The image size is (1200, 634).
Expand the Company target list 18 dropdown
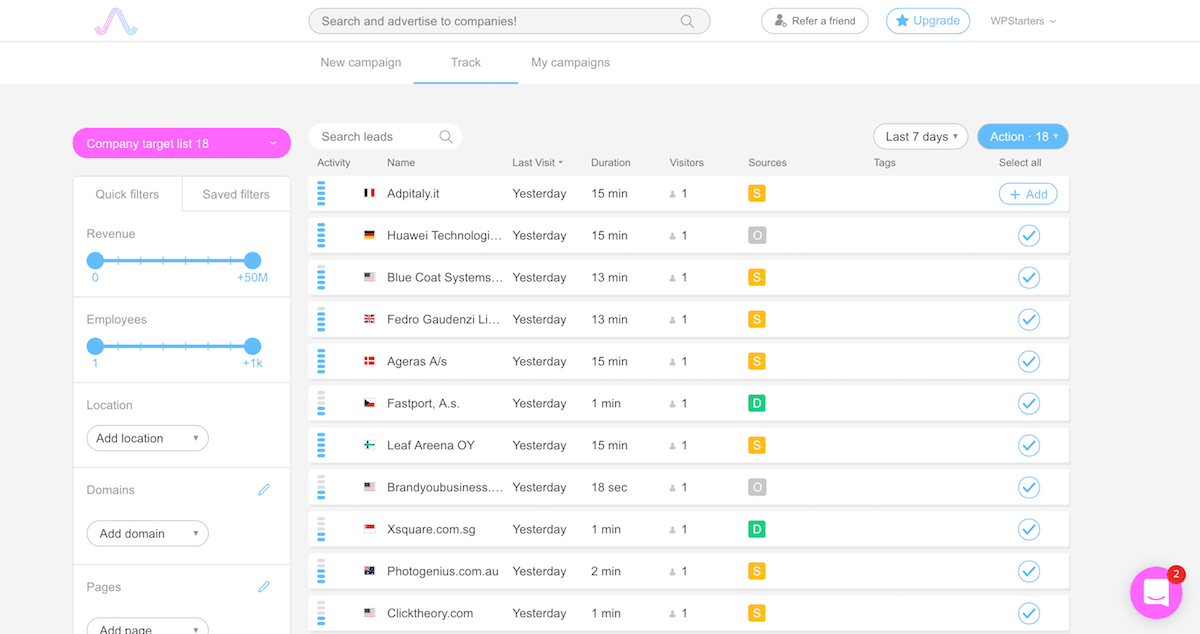pyautogui.click(x=181, y=143)
